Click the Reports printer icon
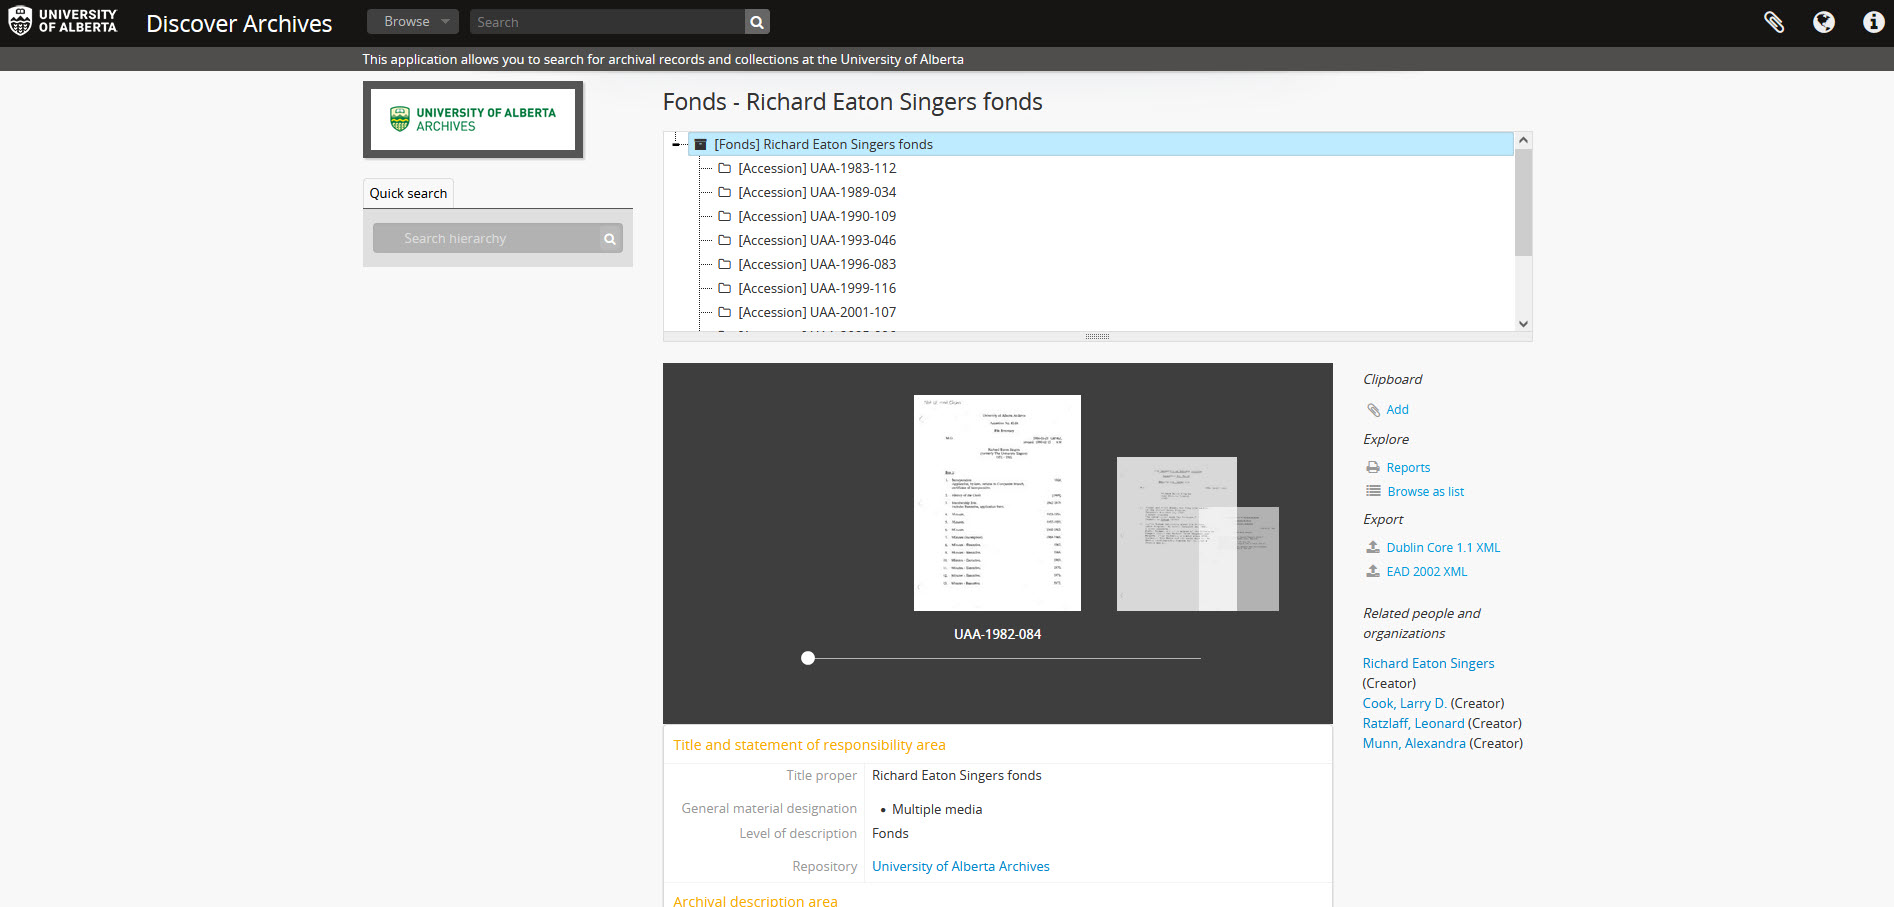Screen dimensions: 1894x907 pos(1373,468)
